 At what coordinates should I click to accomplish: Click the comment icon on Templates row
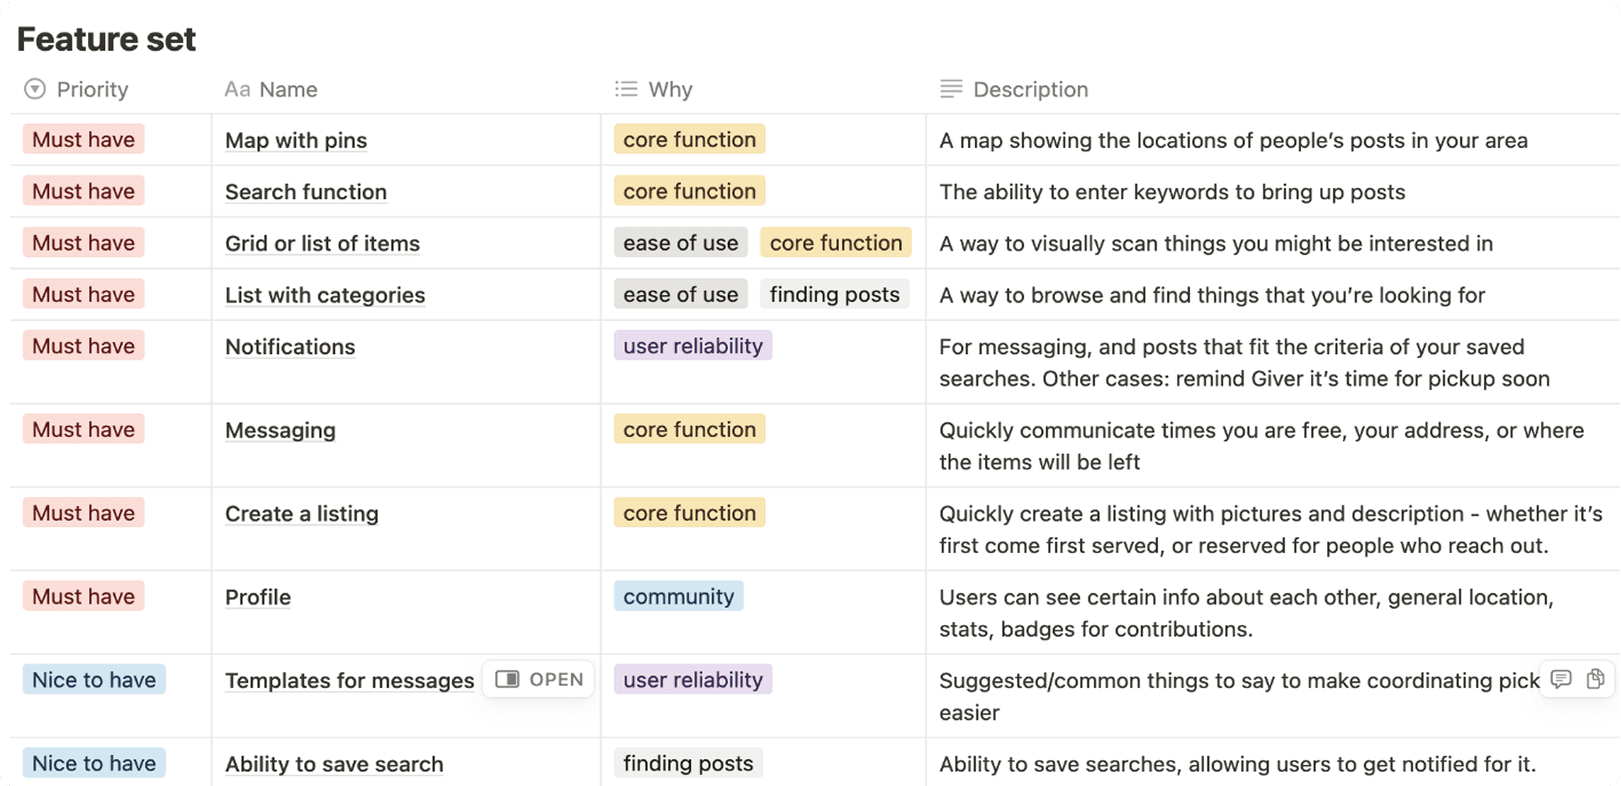(x=1561, y=679)
